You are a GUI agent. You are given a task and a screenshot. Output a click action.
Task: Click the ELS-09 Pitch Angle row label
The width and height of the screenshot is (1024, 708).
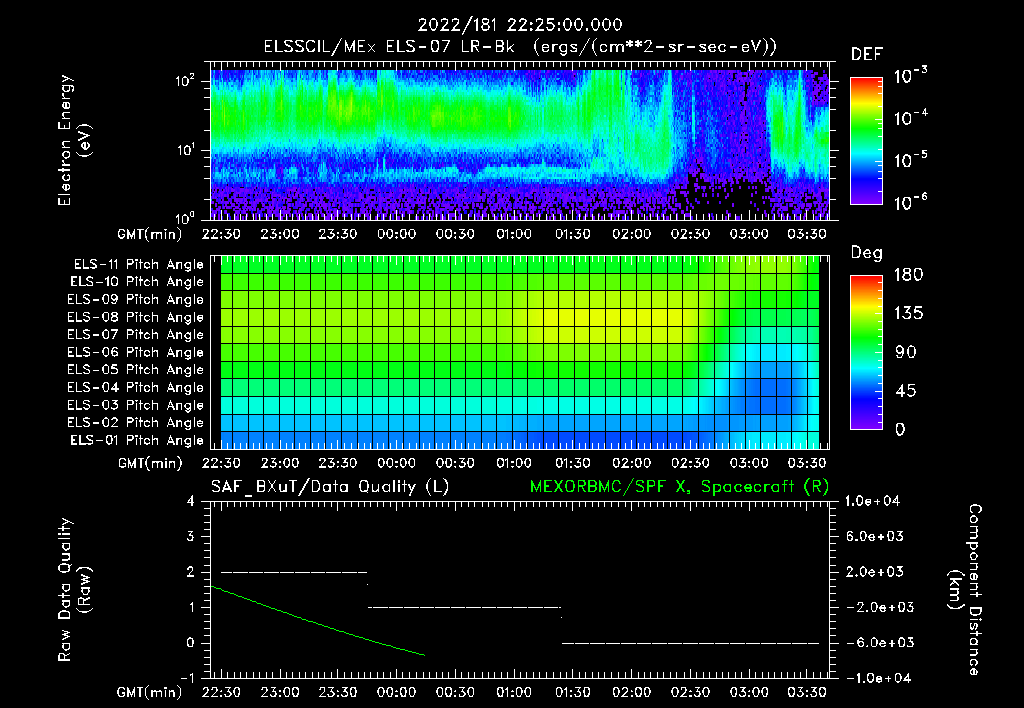click(x=135, y=300)
